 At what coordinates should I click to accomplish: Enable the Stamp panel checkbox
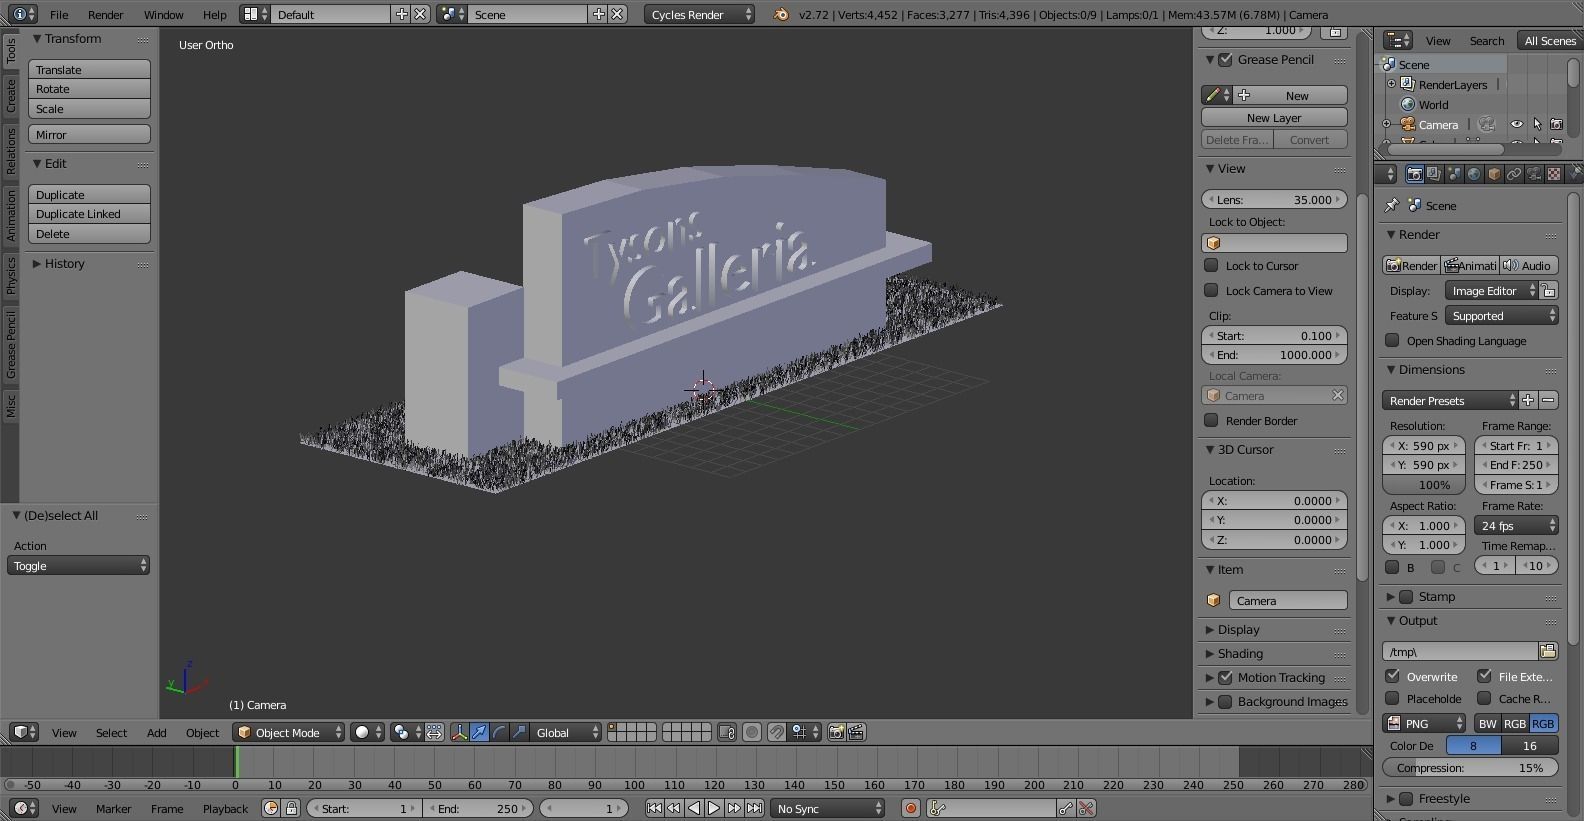1406,596
